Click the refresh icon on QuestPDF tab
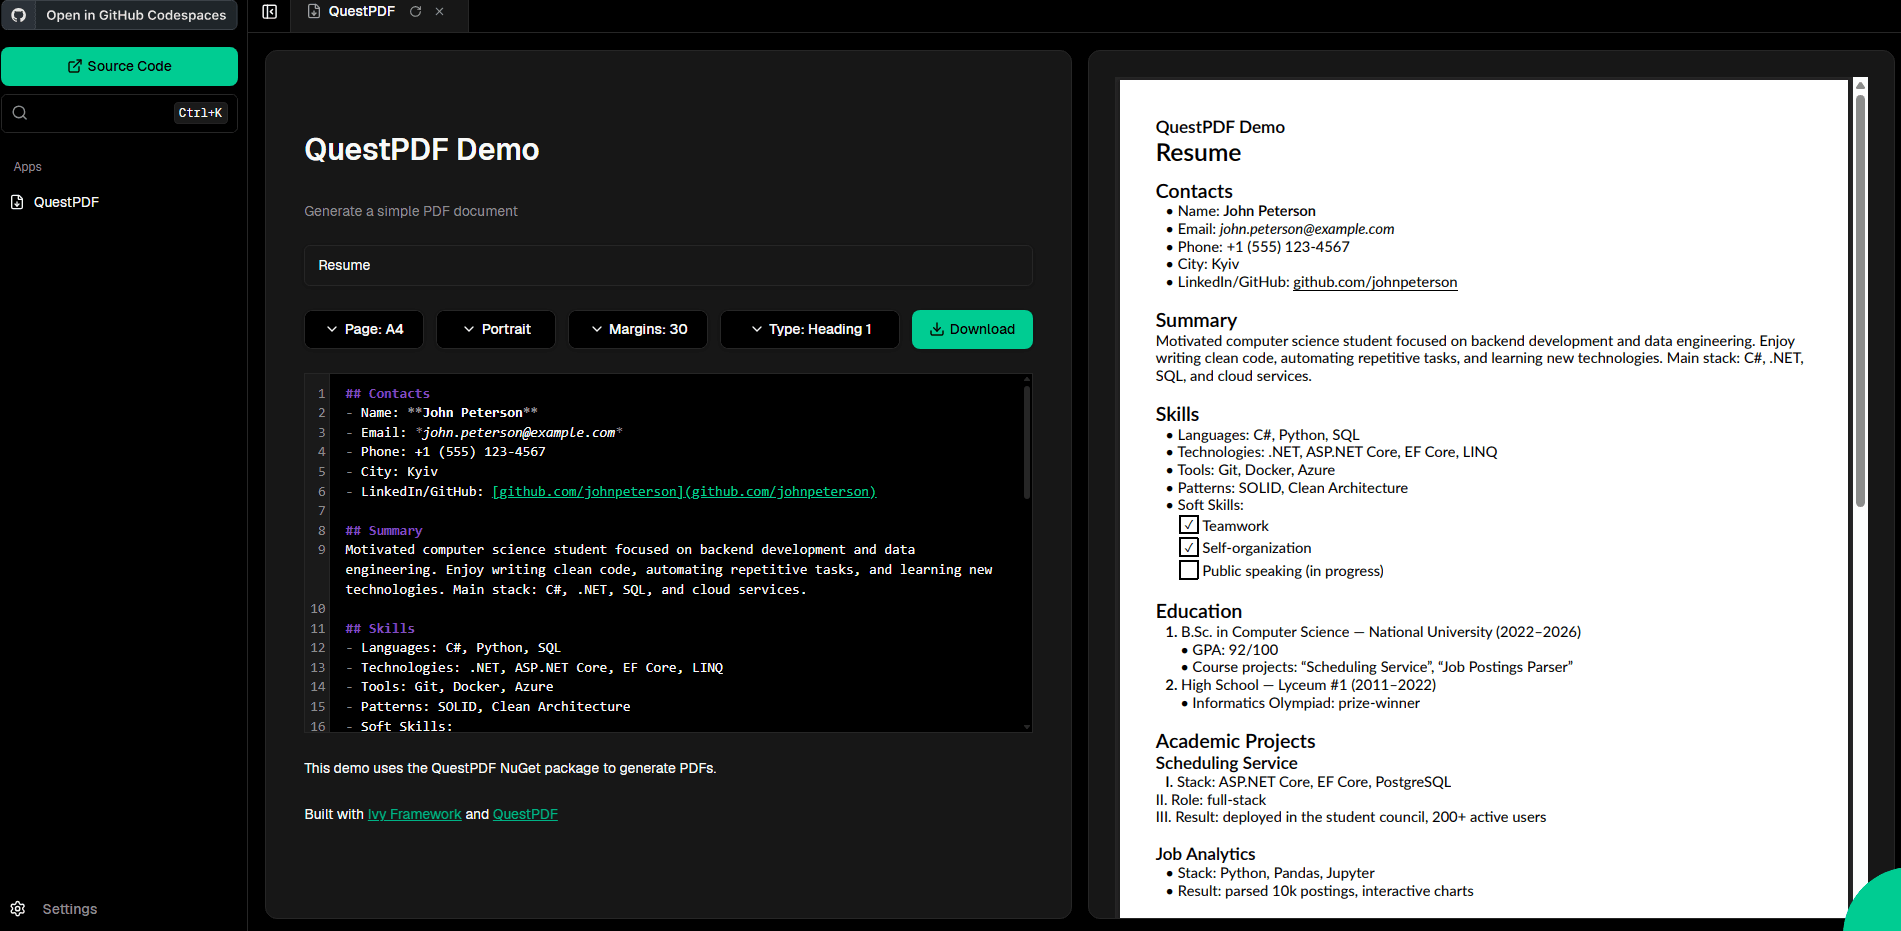 415,12
